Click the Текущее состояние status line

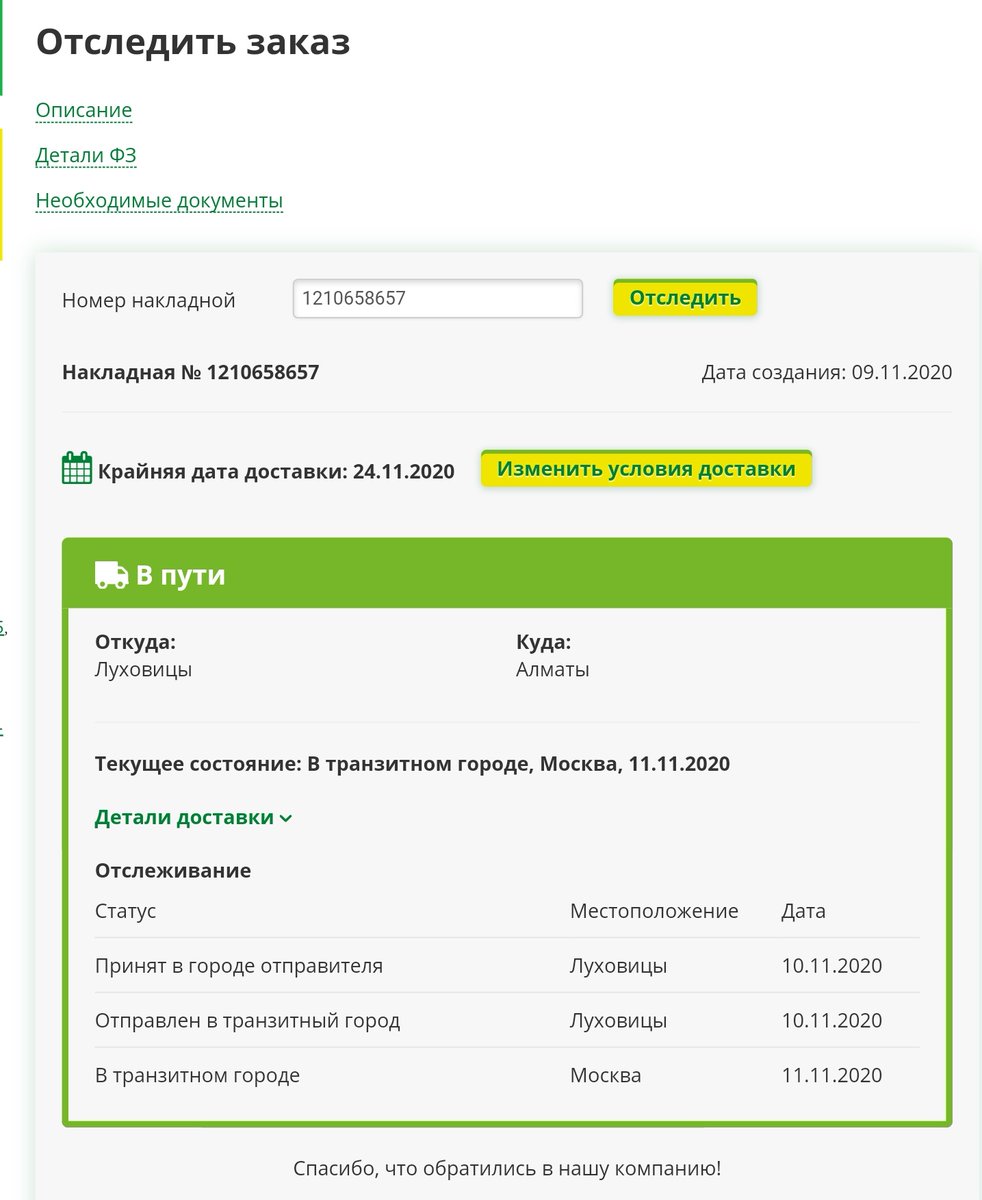(x=412, y=764)
